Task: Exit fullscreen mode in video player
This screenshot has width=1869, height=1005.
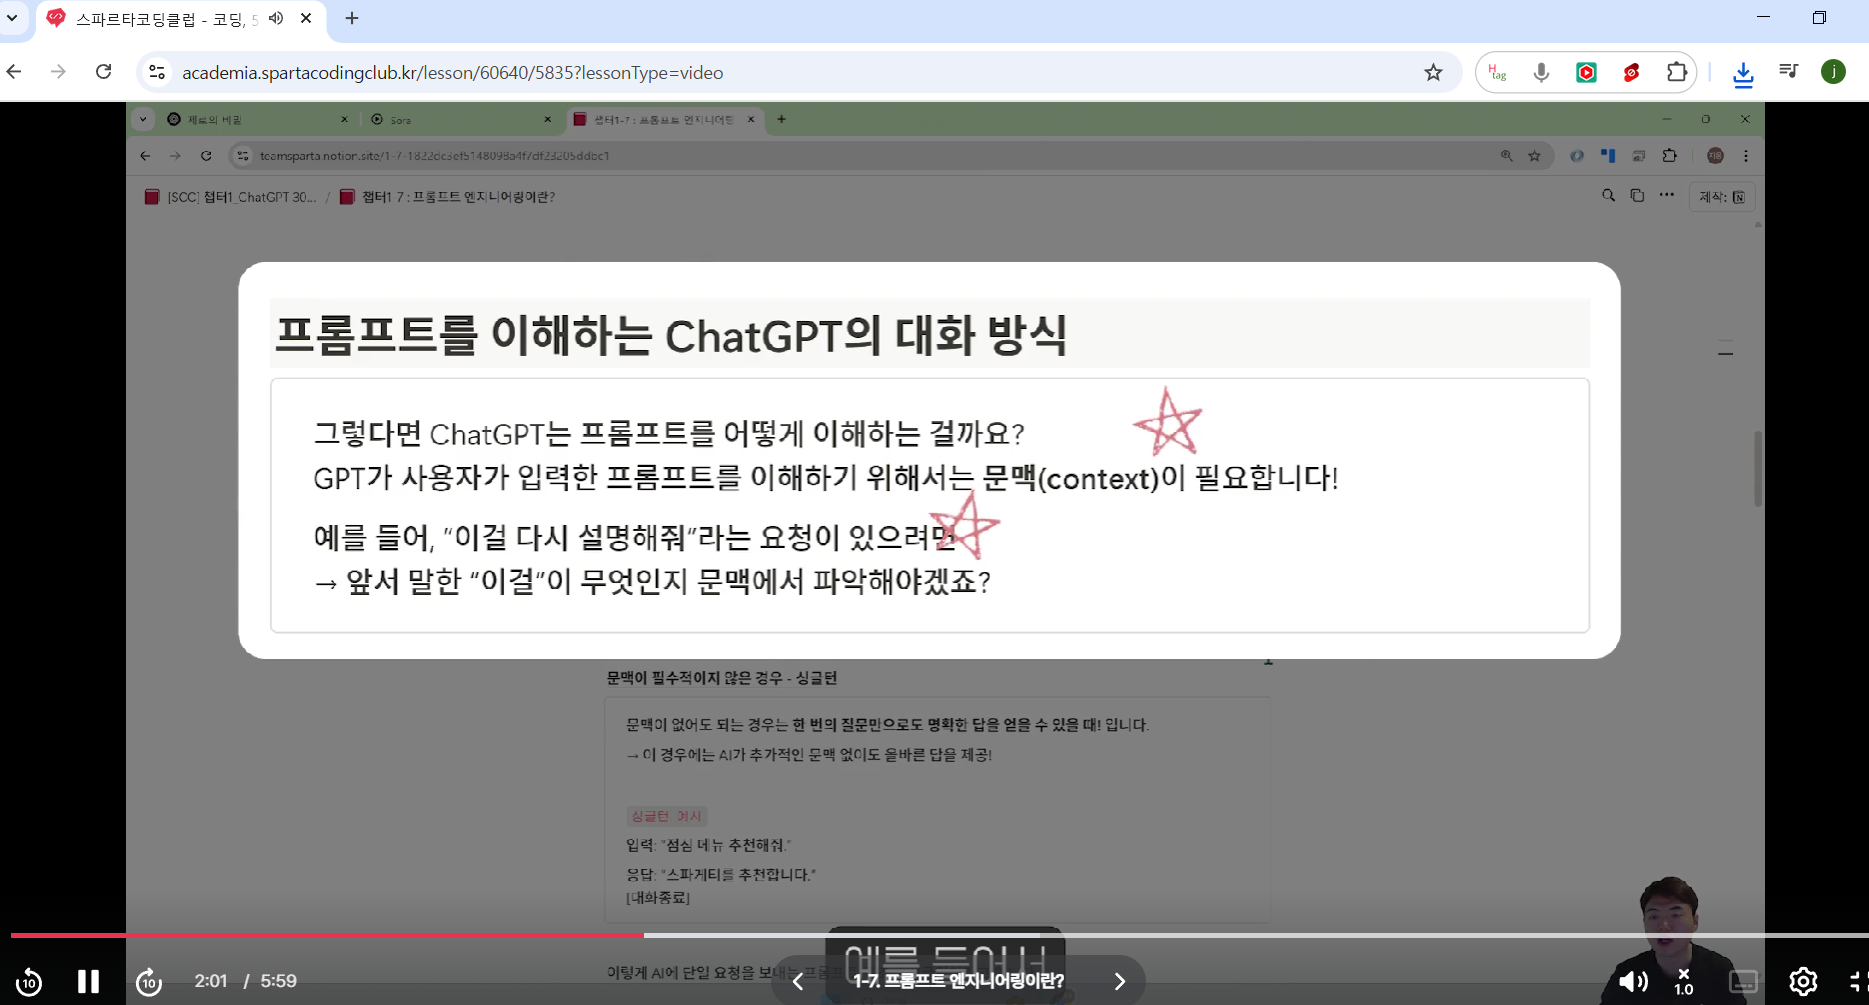Action: (x=1858, y=982)
